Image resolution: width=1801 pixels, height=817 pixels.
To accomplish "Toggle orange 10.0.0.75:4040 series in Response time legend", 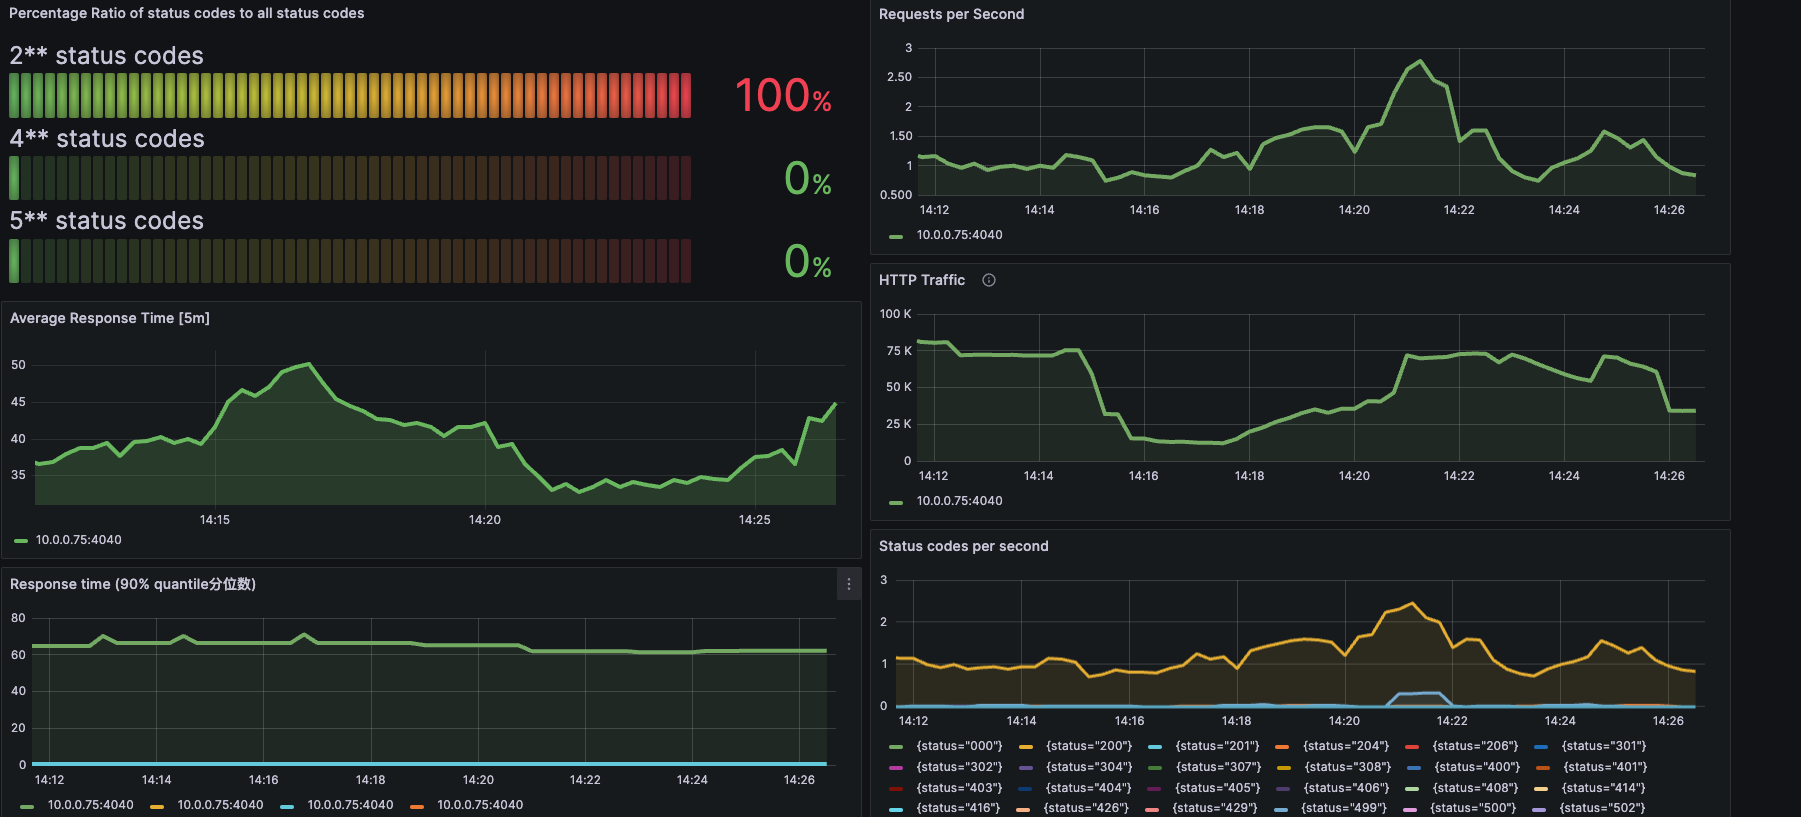I will [x=480, y=805].
